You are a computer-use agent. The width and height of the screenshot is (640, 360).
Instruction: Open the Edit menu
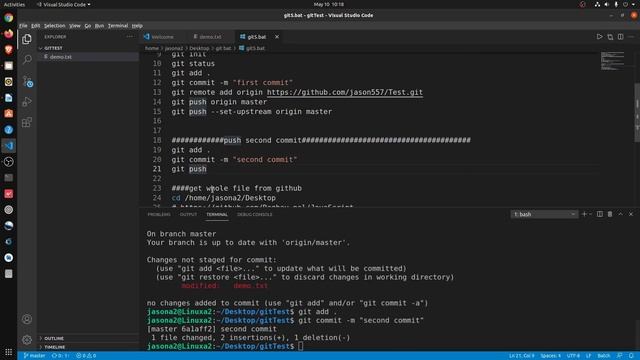tap(36, 26)
